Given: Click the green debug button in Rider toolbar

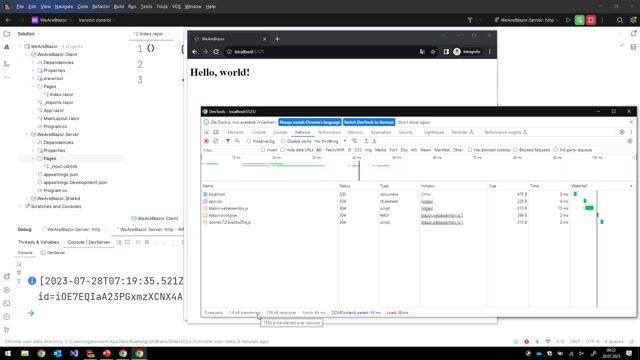Looking at the screenshot, I should (579, 20).
